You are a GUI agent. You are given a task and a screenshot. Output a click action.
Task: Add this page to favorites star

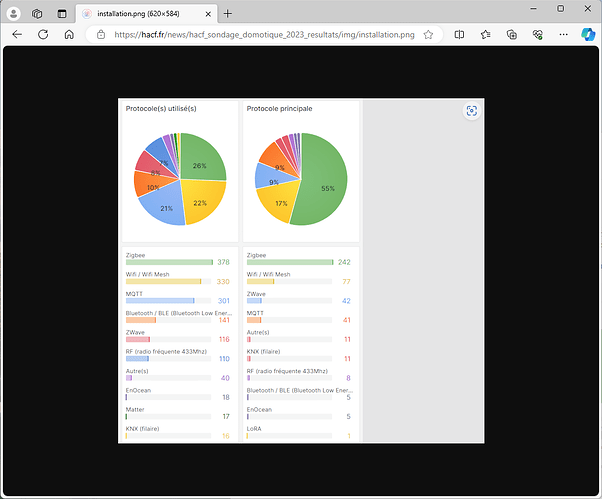coord(428,34)
